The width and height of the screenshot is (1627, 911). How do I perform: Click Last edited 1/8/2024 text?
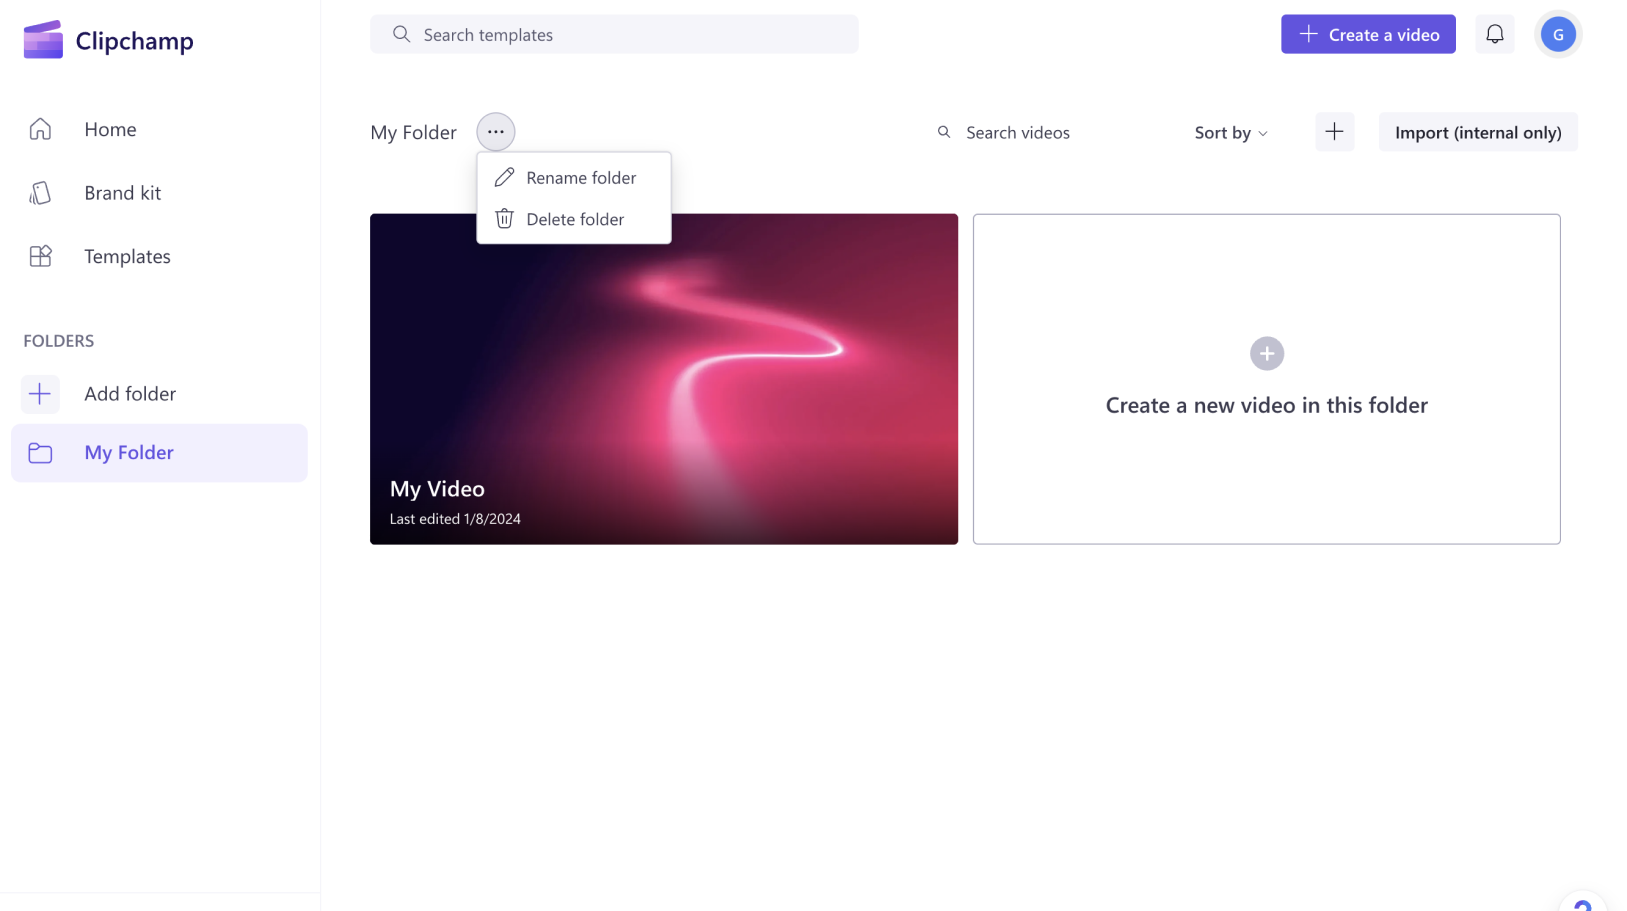pyautogui.click(x=455, y=519)
